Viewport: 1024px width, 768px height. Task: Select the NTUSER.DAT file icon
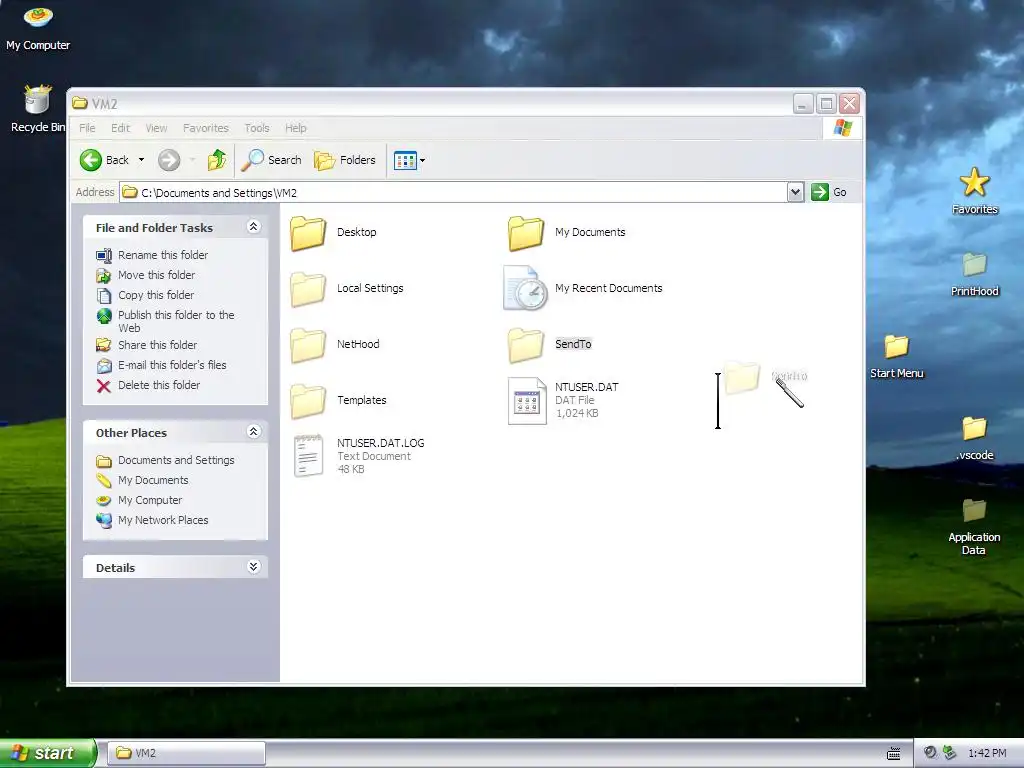click(527, 401)
